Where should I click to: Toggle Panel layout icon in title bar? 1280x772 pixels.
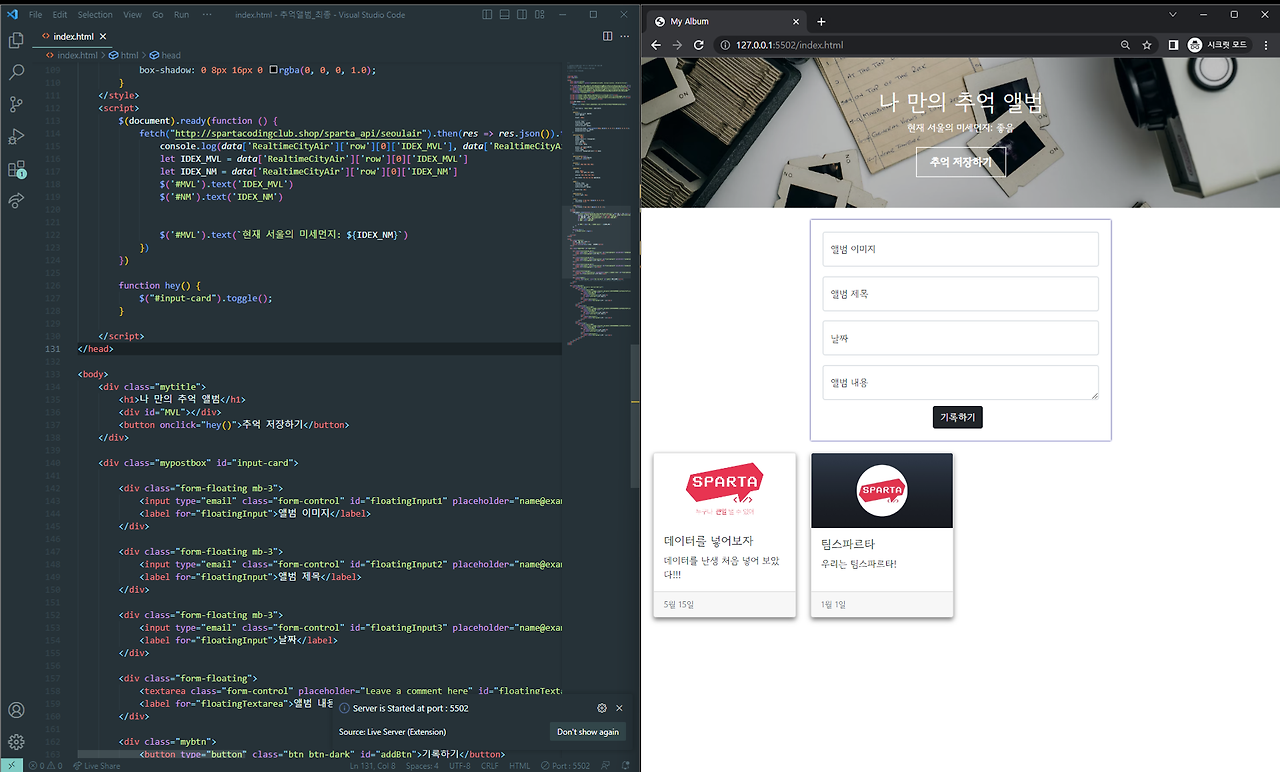(505, 14)
